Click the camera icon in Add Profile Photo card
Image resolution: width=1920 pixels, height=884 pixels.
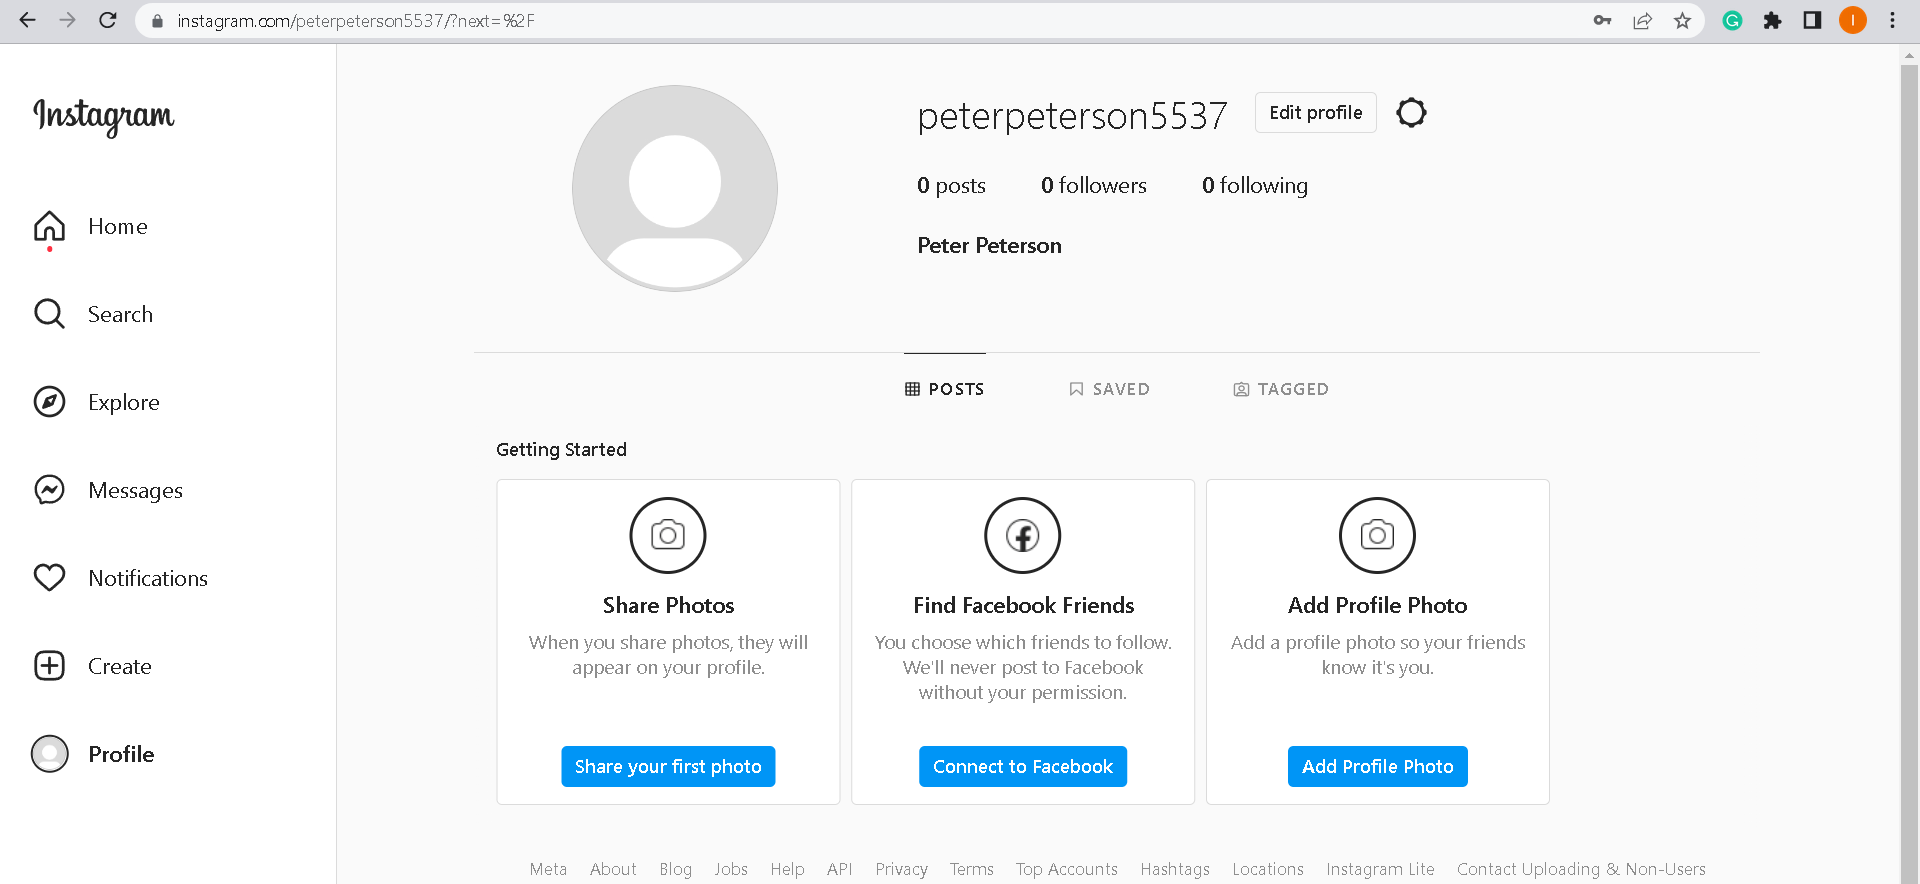(x=1377, y=535)
